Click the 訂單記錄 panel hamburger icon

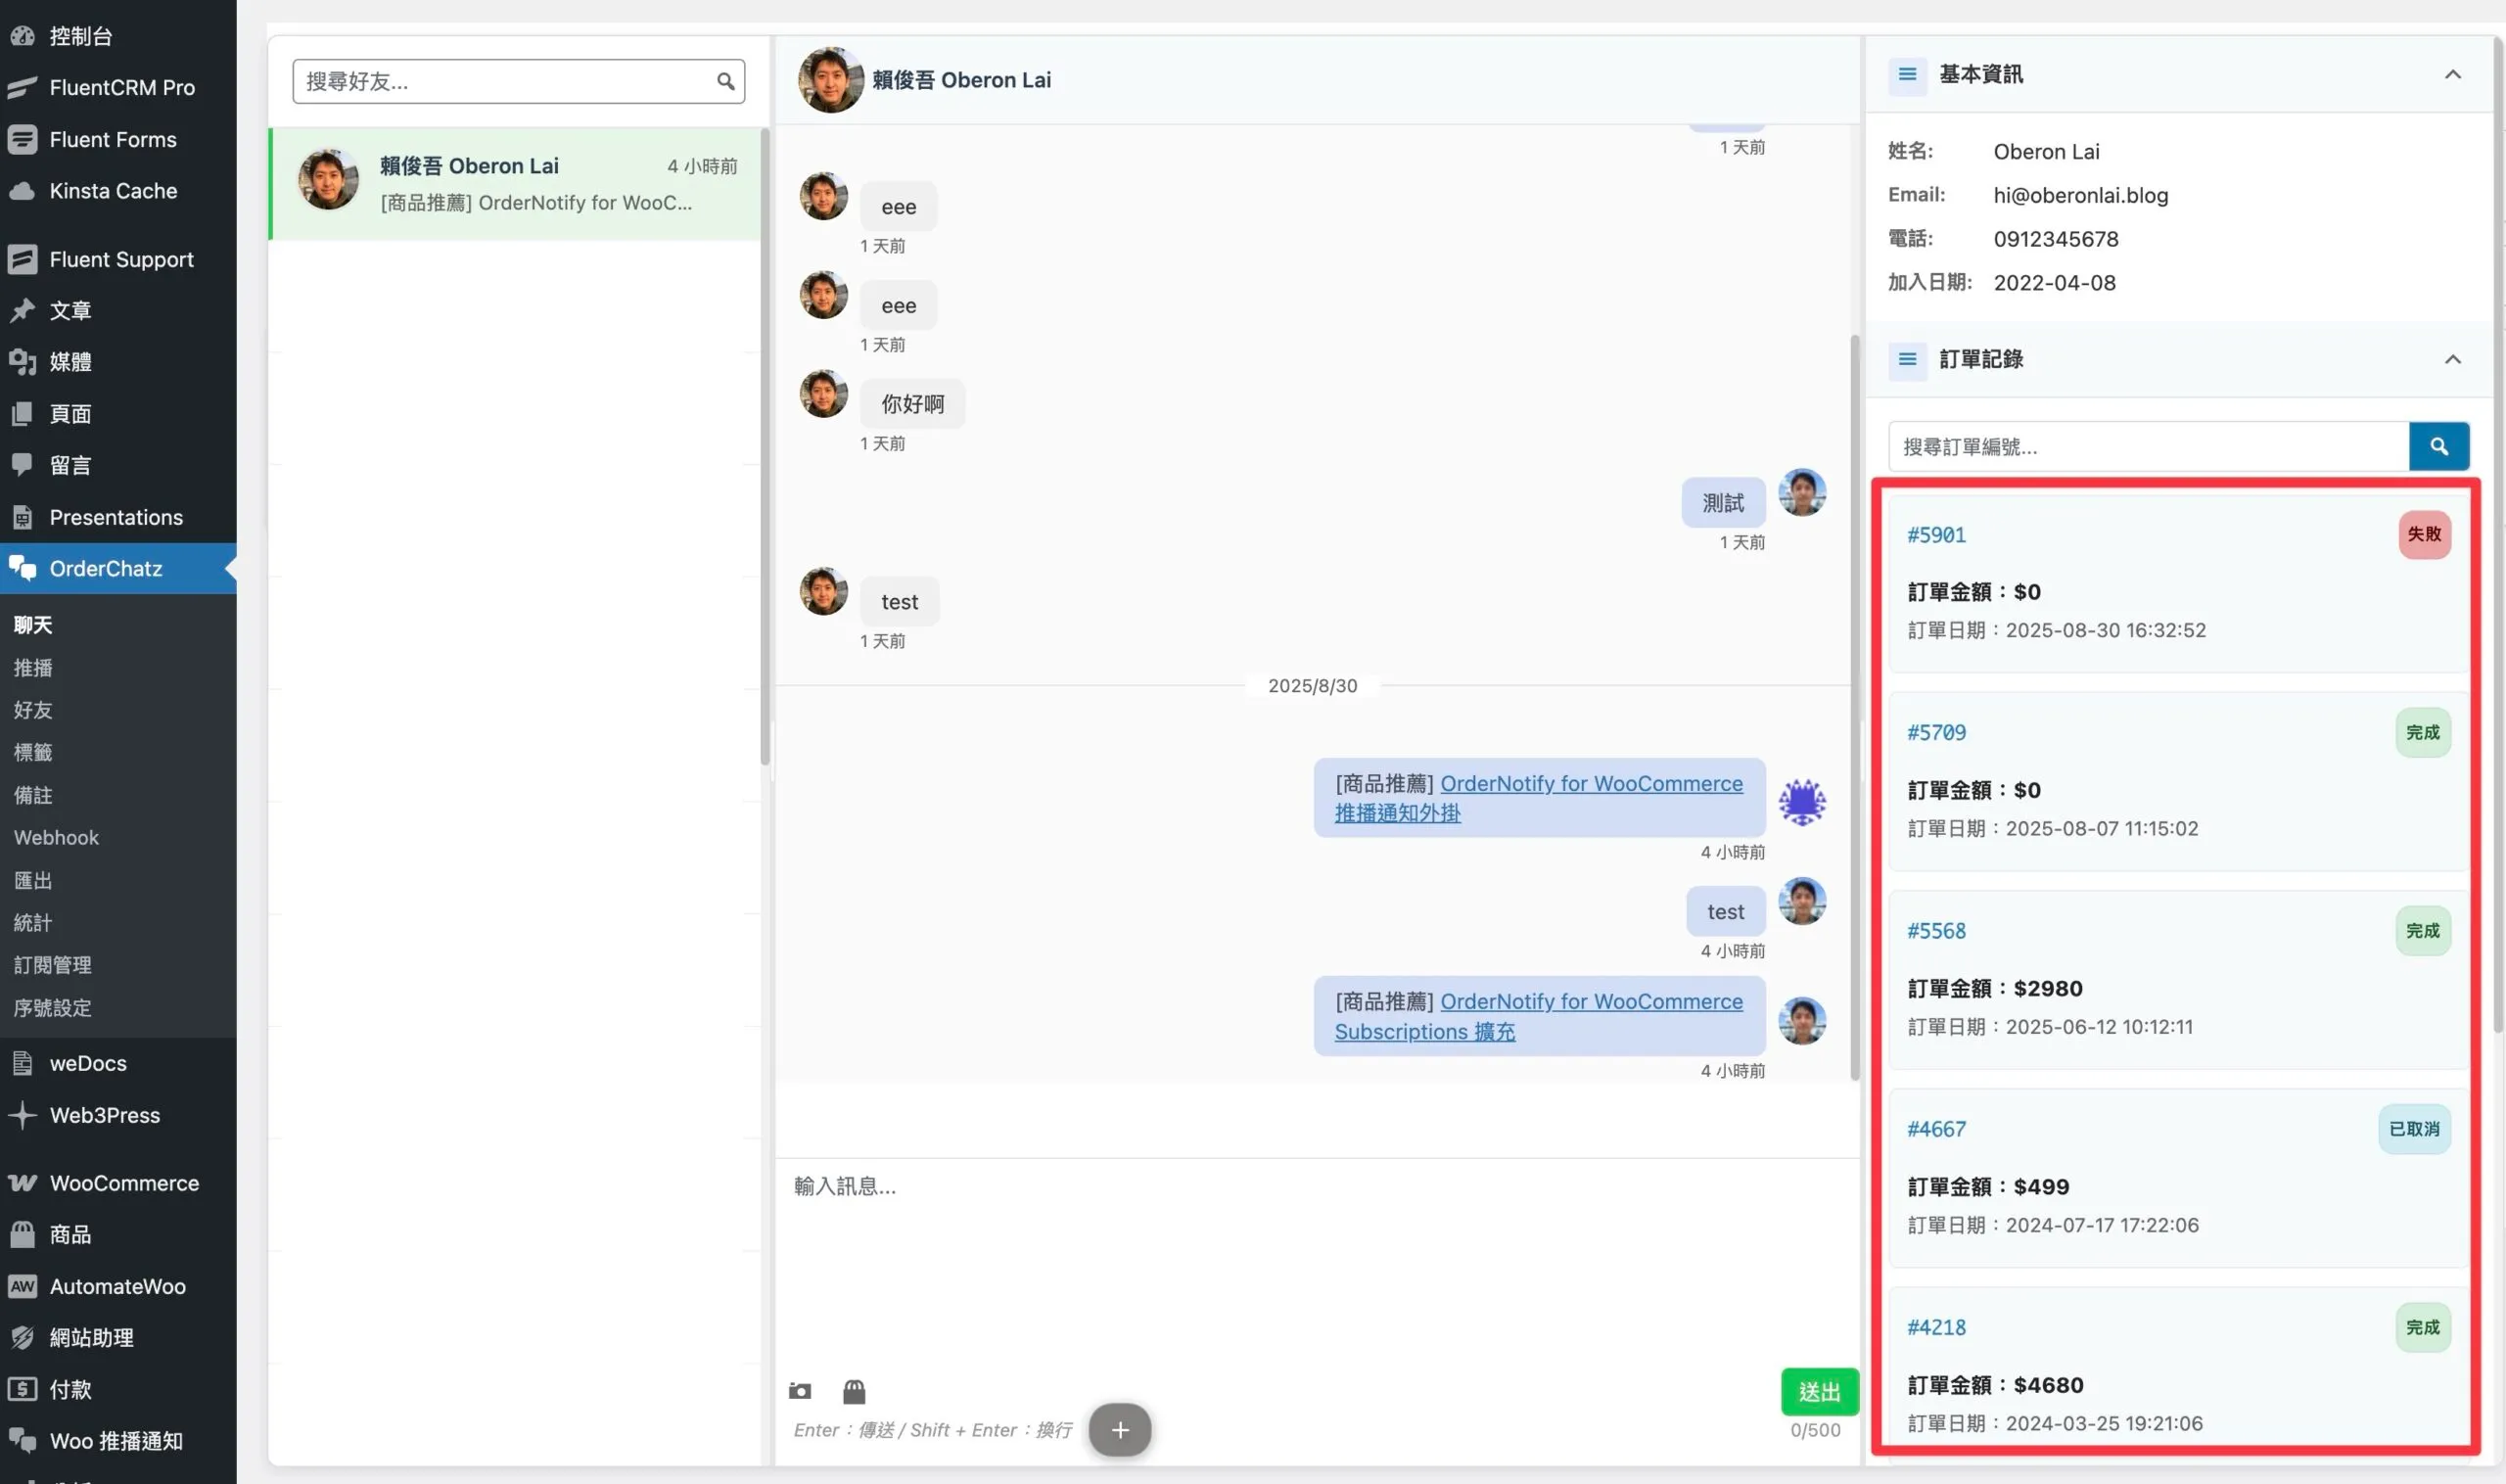click(1908, 360)
